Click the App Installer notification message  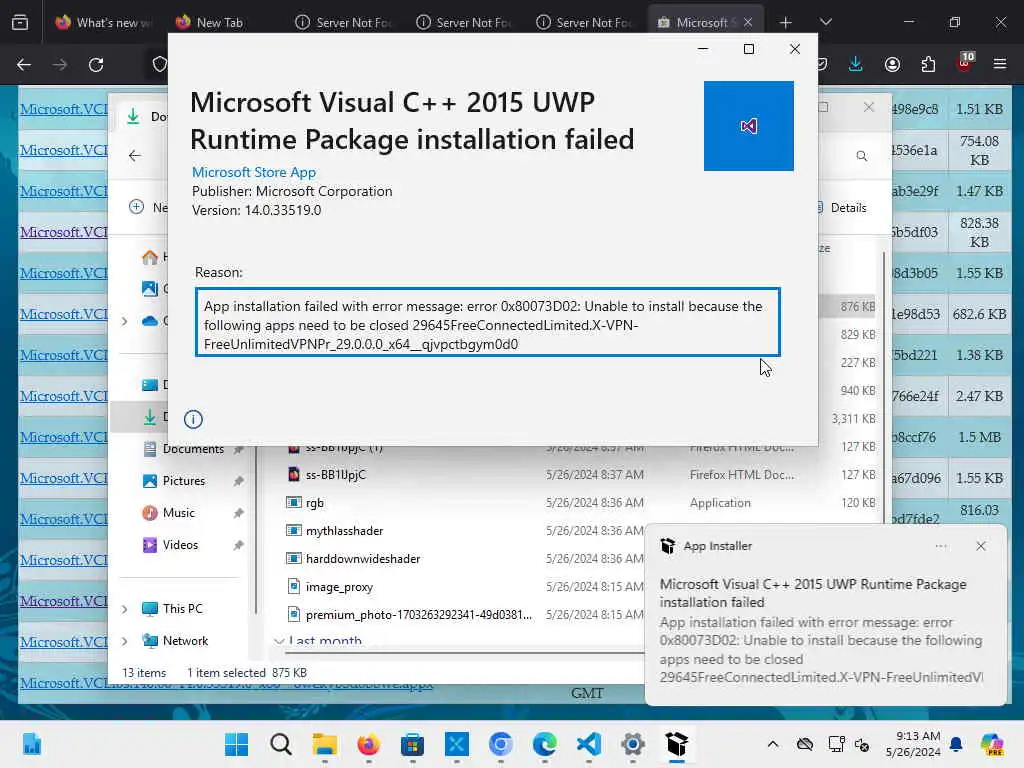tap(821, 631)
